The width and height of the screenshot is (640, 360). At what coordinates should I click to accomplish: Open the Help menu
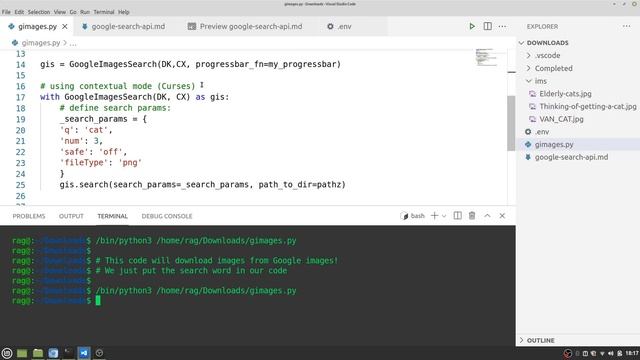[124, 12]
